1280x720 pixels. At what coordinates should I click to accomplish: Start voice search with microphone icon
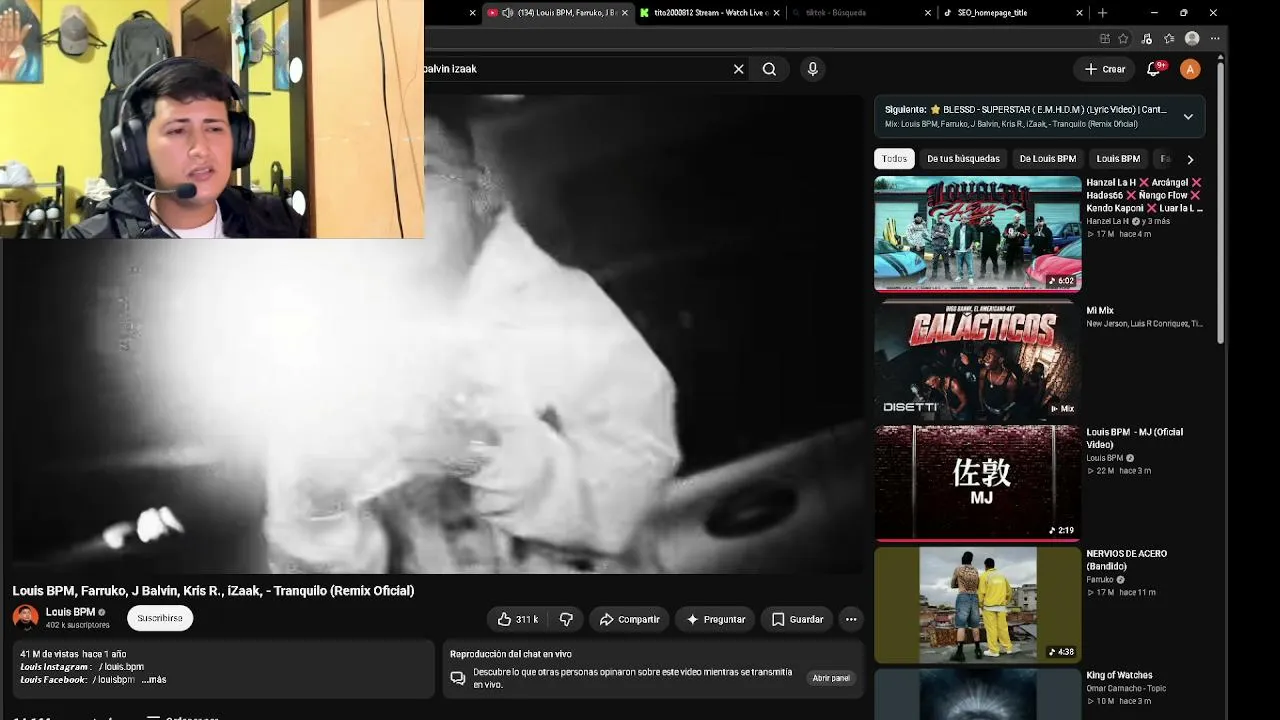pyautogui.click(x=812, y=69)
